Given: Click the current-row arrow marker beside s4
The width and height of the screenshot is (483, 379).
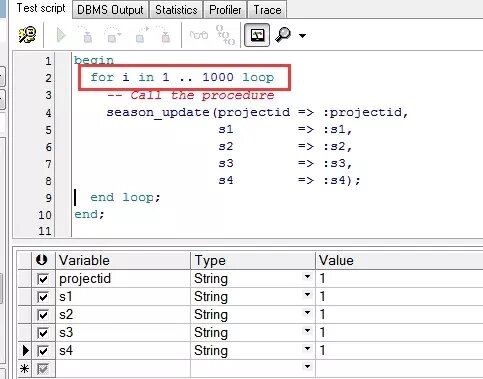Looking at the screenshot, I should point(25,351).
